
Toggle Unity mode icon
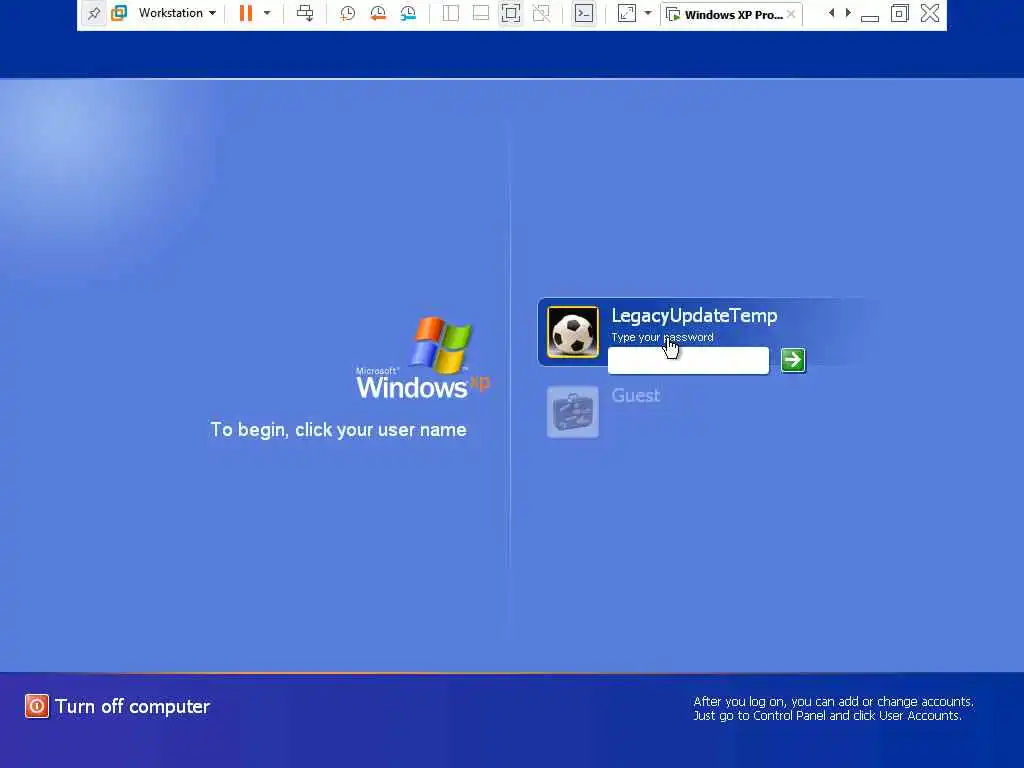point(541,13)
